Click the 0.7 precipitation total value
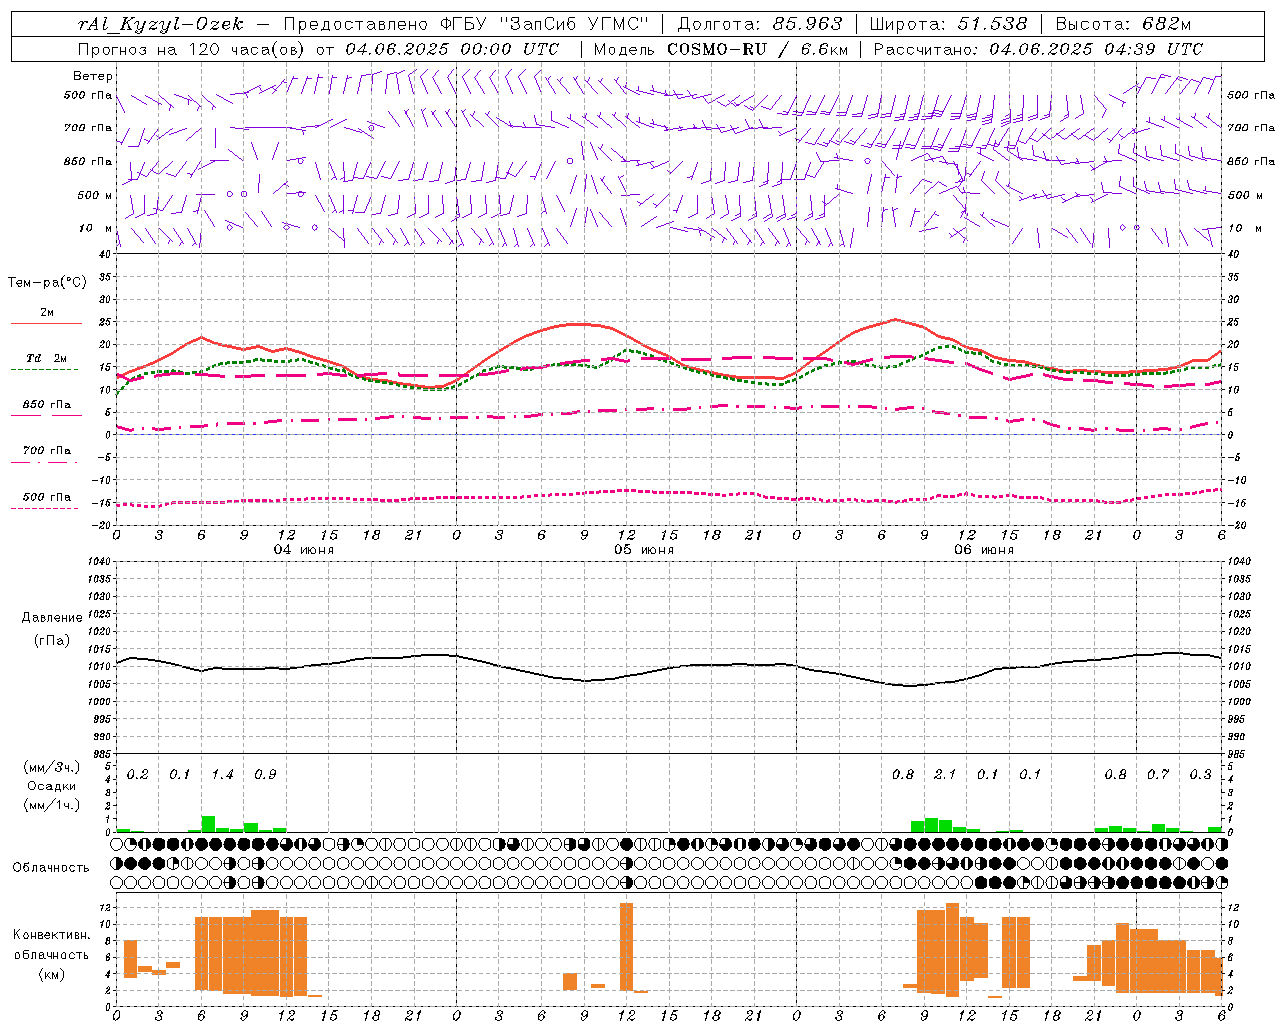The image size is (1280, 1024). (1158, 774)
